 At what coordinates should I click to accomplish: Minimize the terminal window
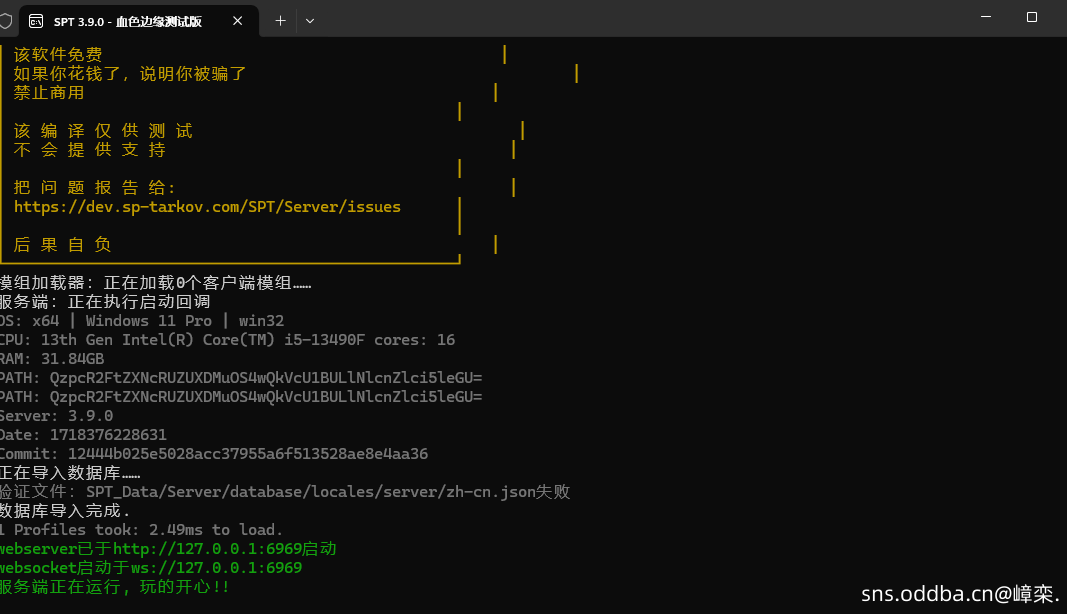tap(985, 17)
